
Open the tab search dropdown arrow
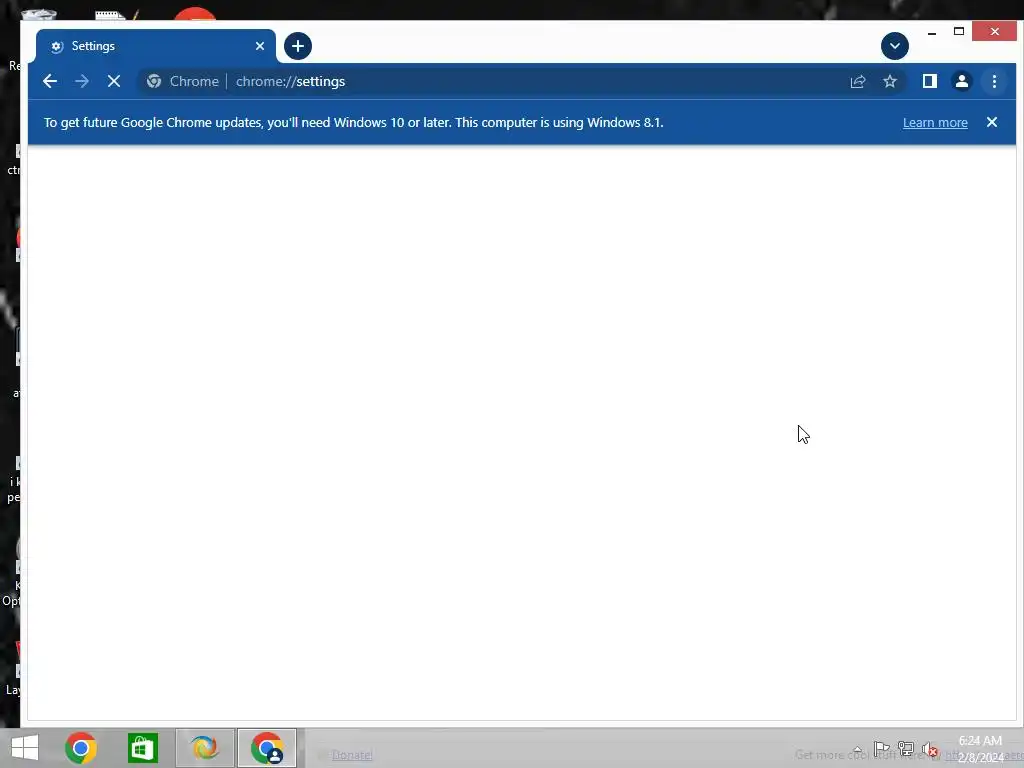(x=895, y=46)
